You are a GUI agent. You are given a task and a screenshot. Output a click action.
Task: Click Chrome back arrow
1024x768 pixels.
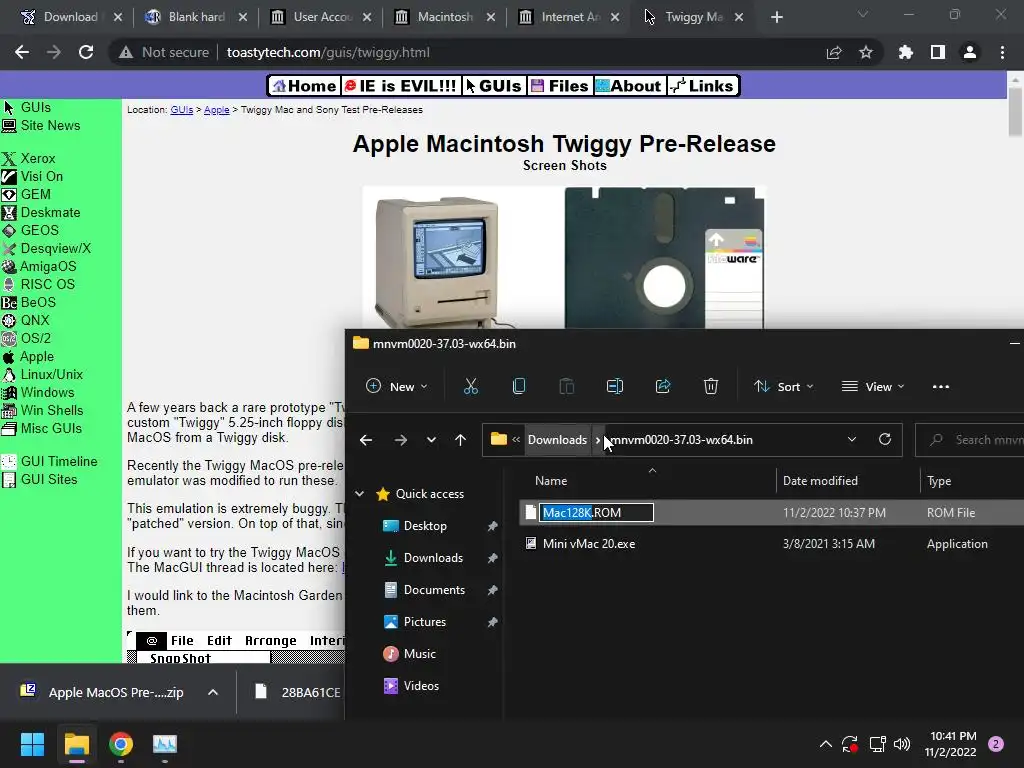(x=22, y=52)
